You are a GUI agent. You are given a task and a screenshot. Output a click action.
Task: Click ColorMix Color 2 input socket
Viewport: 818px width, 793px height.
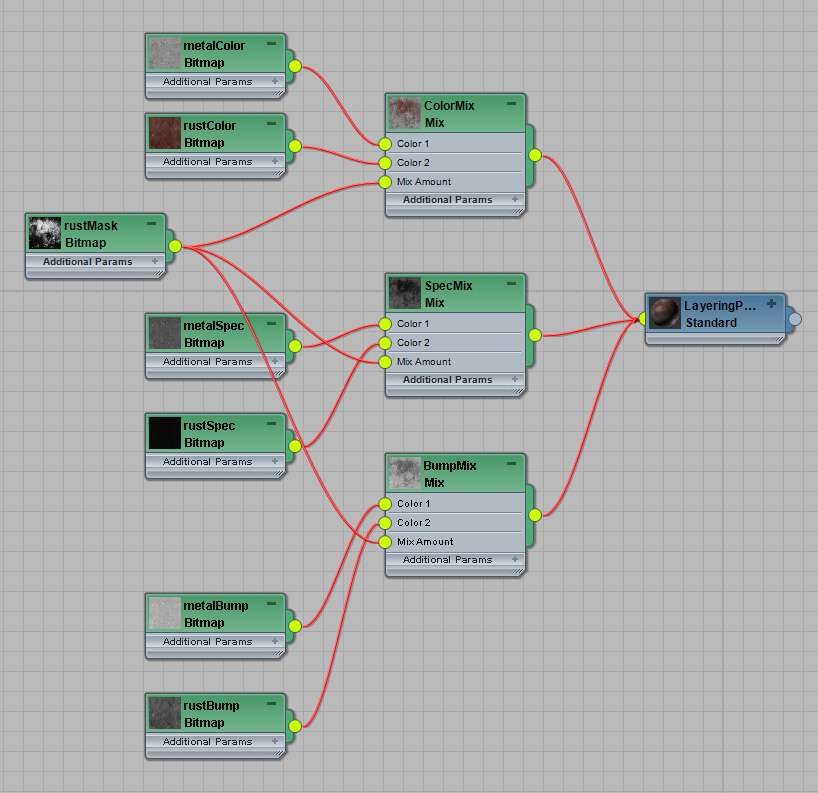(x=385, y=163)
